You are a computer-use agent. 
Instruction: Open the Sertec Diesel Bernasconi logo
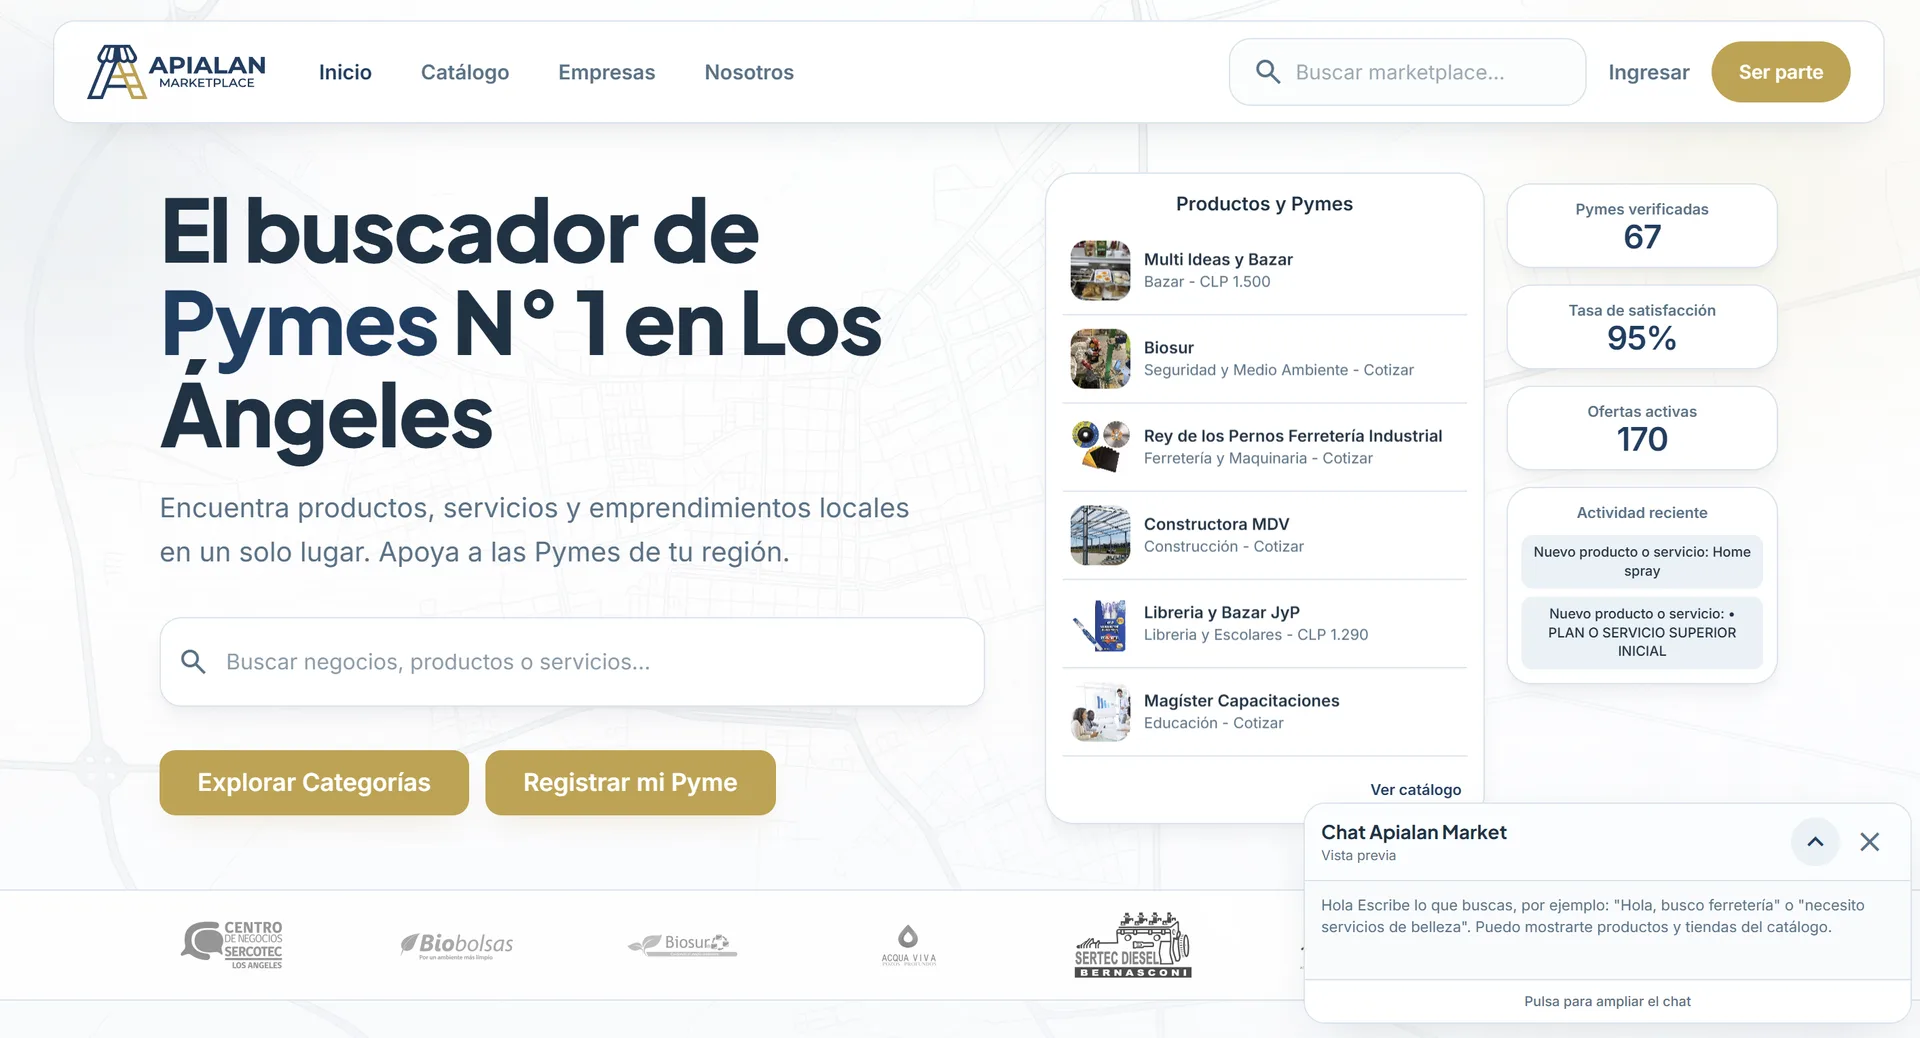pos(1133,945)
